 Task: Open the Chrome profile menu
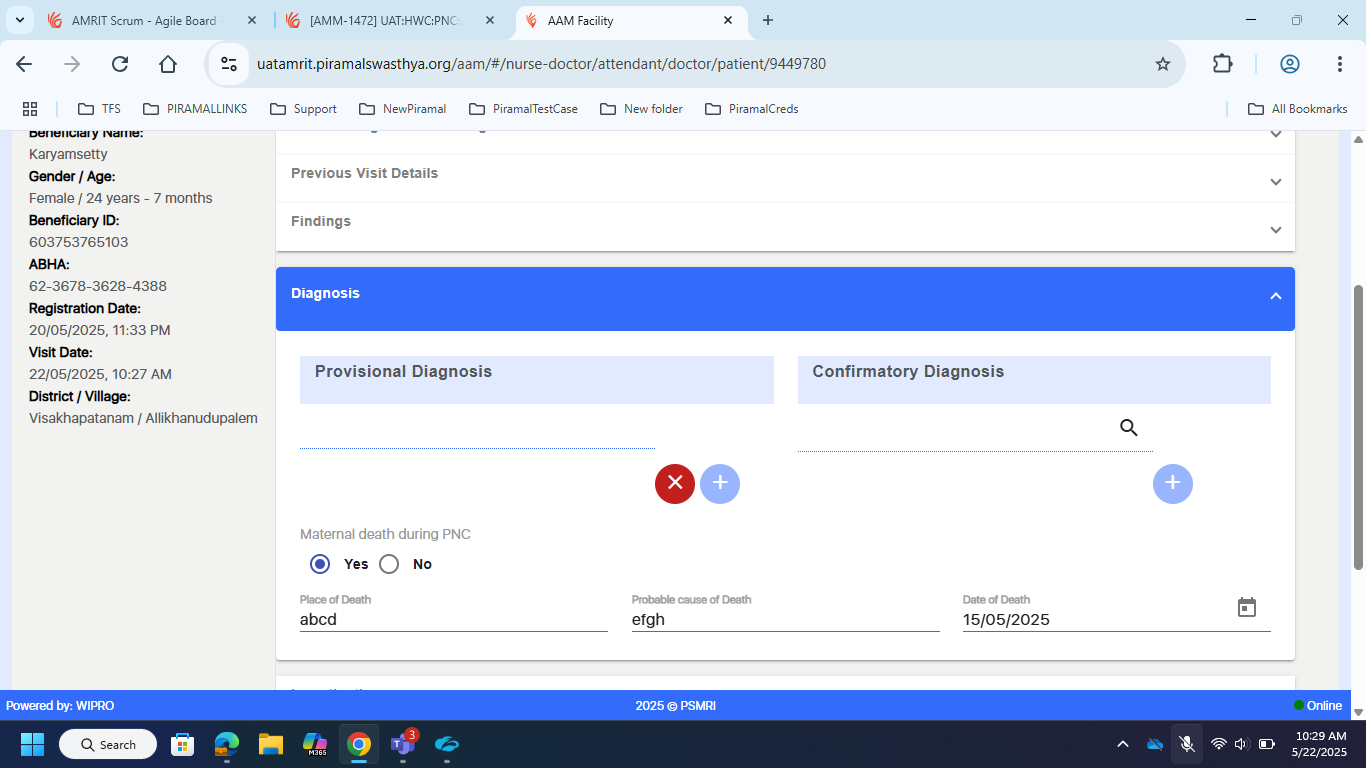click(x=1290, y=64)
